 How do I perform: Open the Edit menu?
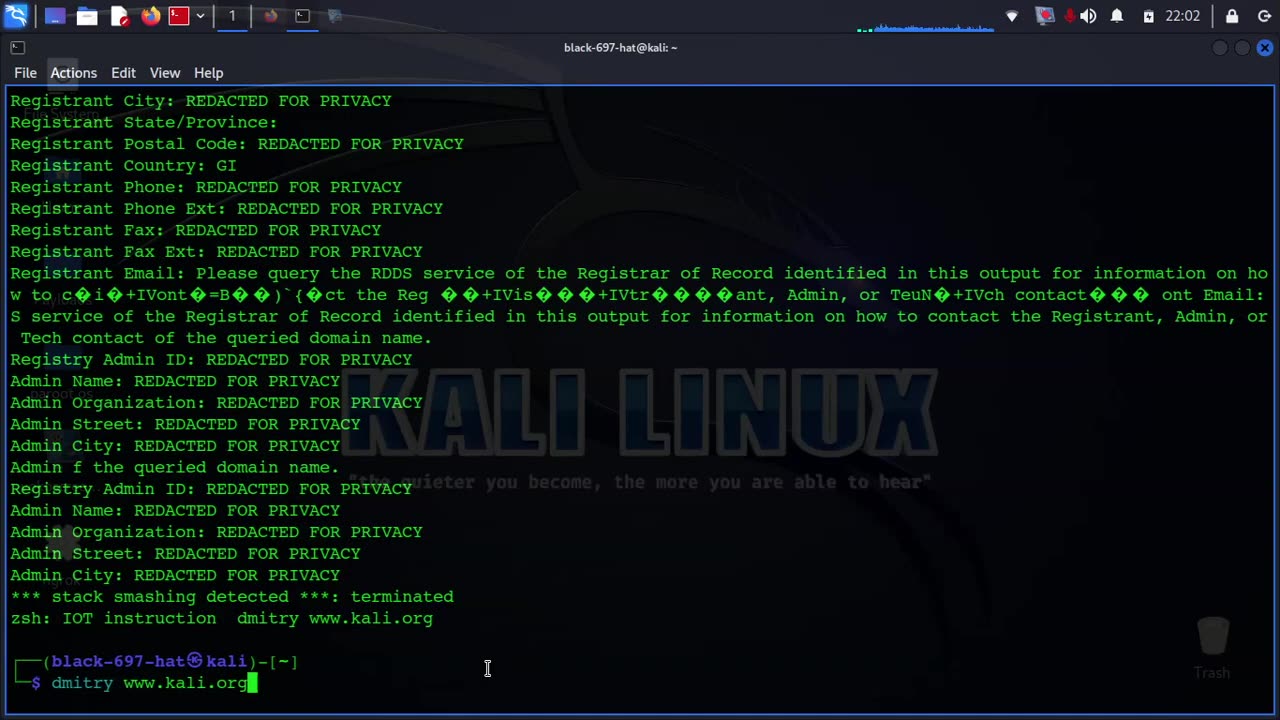[x=123, y=73]
